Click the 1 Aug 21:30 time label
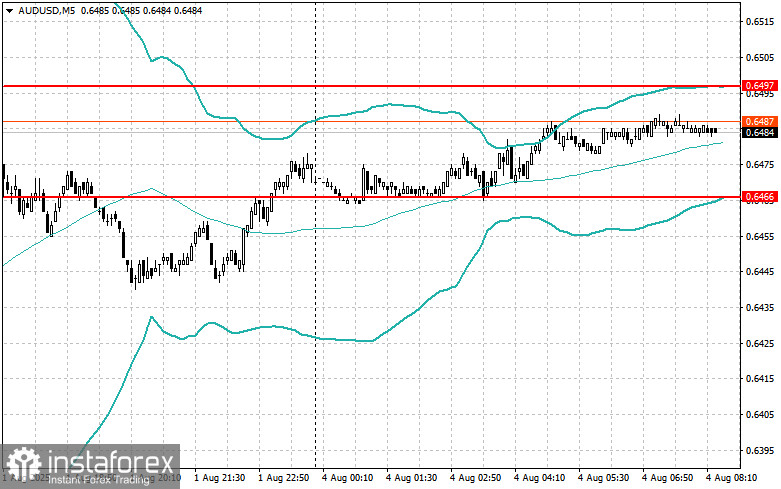The image size is (781, 489). tap(220, 478)
